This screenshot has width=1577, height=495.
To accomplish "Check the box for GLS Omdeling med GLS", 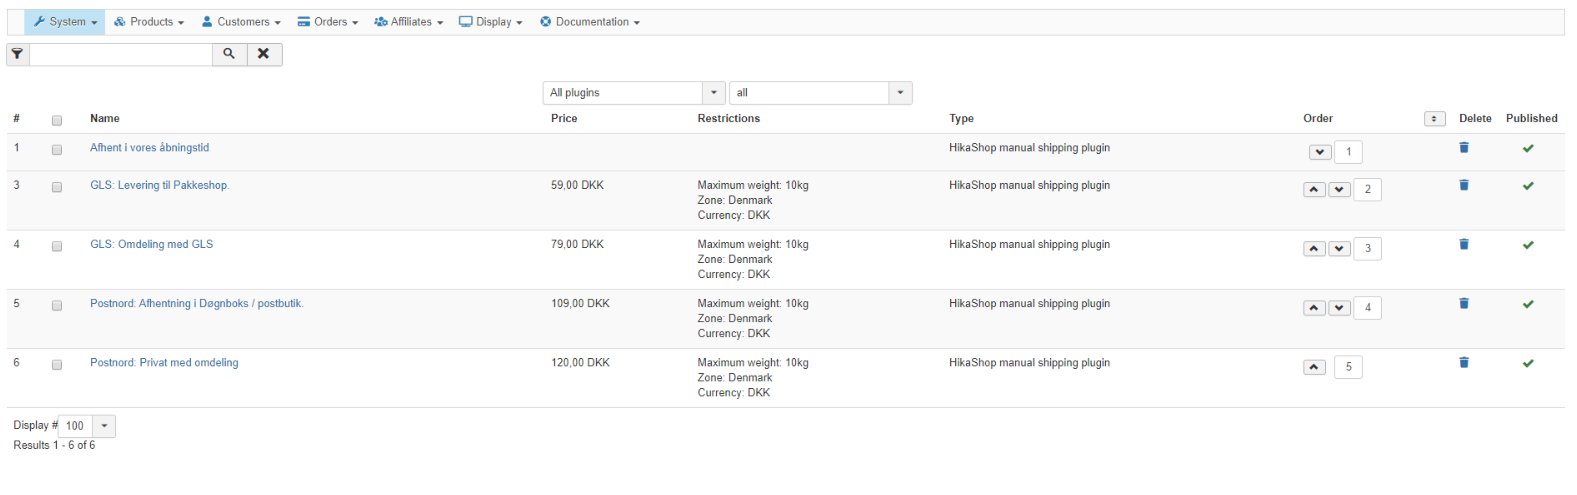I will pyautogui.click(x=57, y=246).
